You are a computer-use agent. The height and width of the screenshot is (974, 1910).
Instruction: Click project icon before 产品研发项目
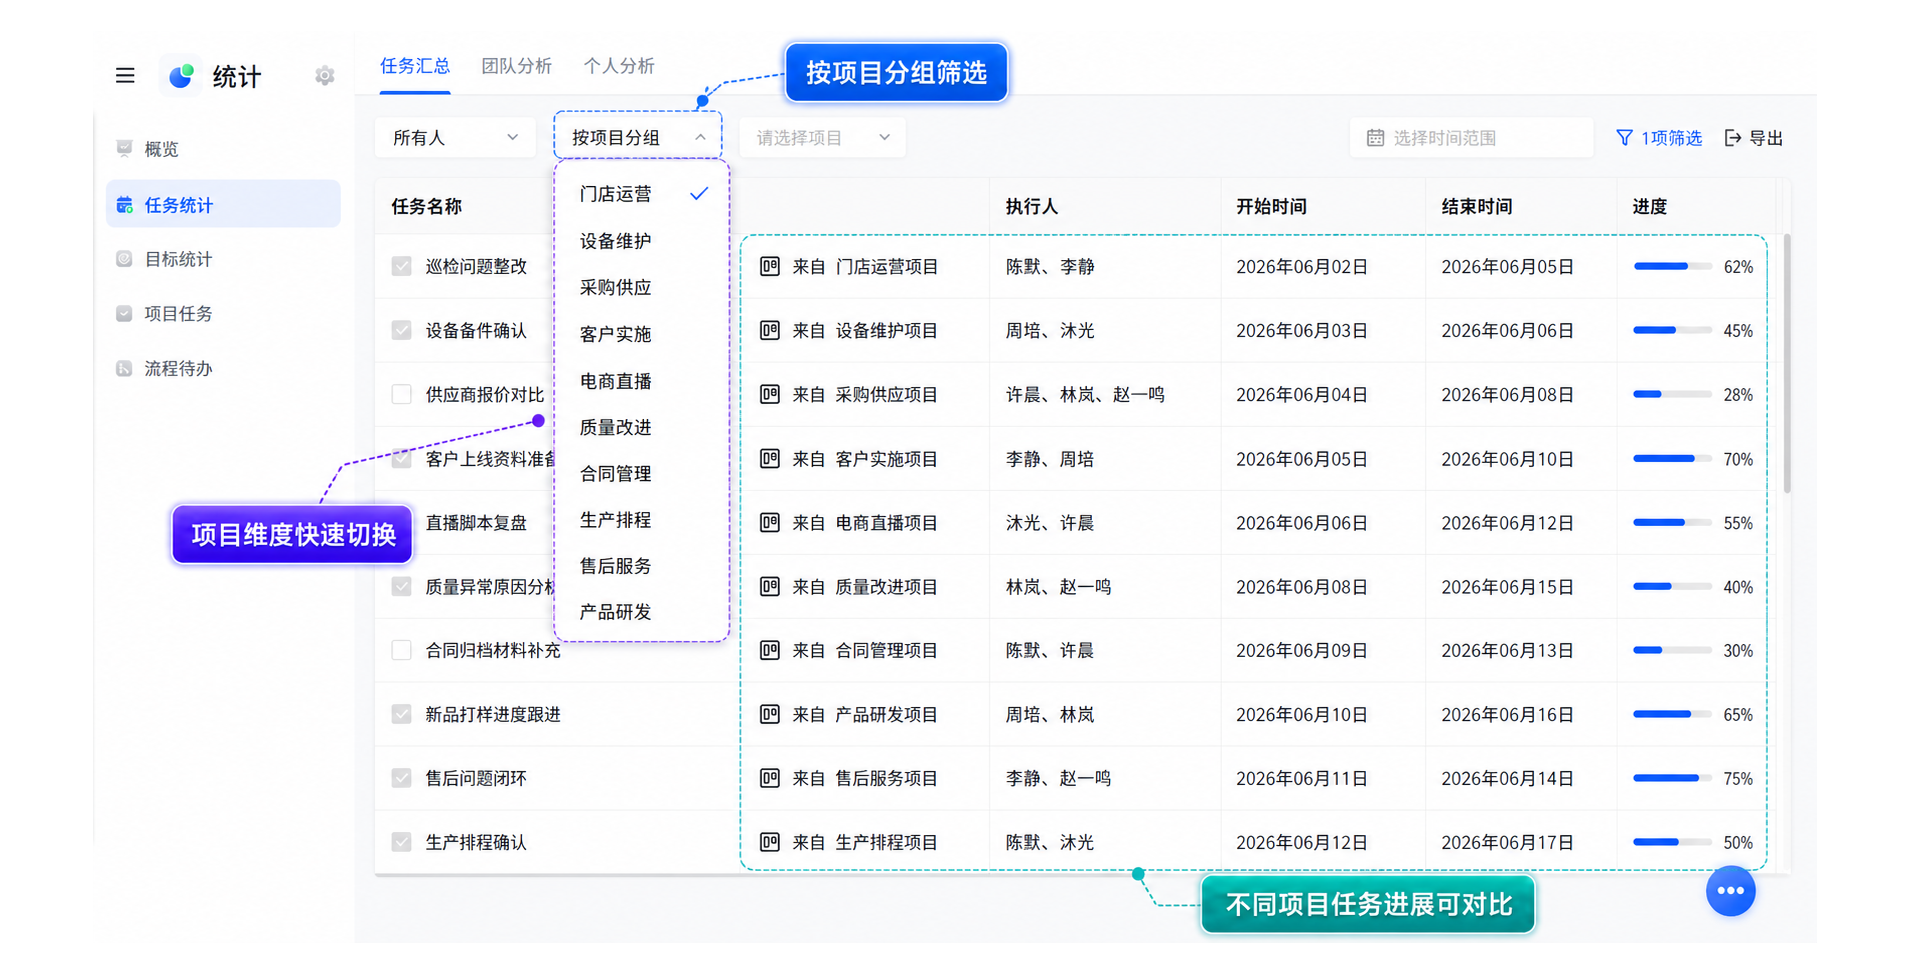[769, 715]
